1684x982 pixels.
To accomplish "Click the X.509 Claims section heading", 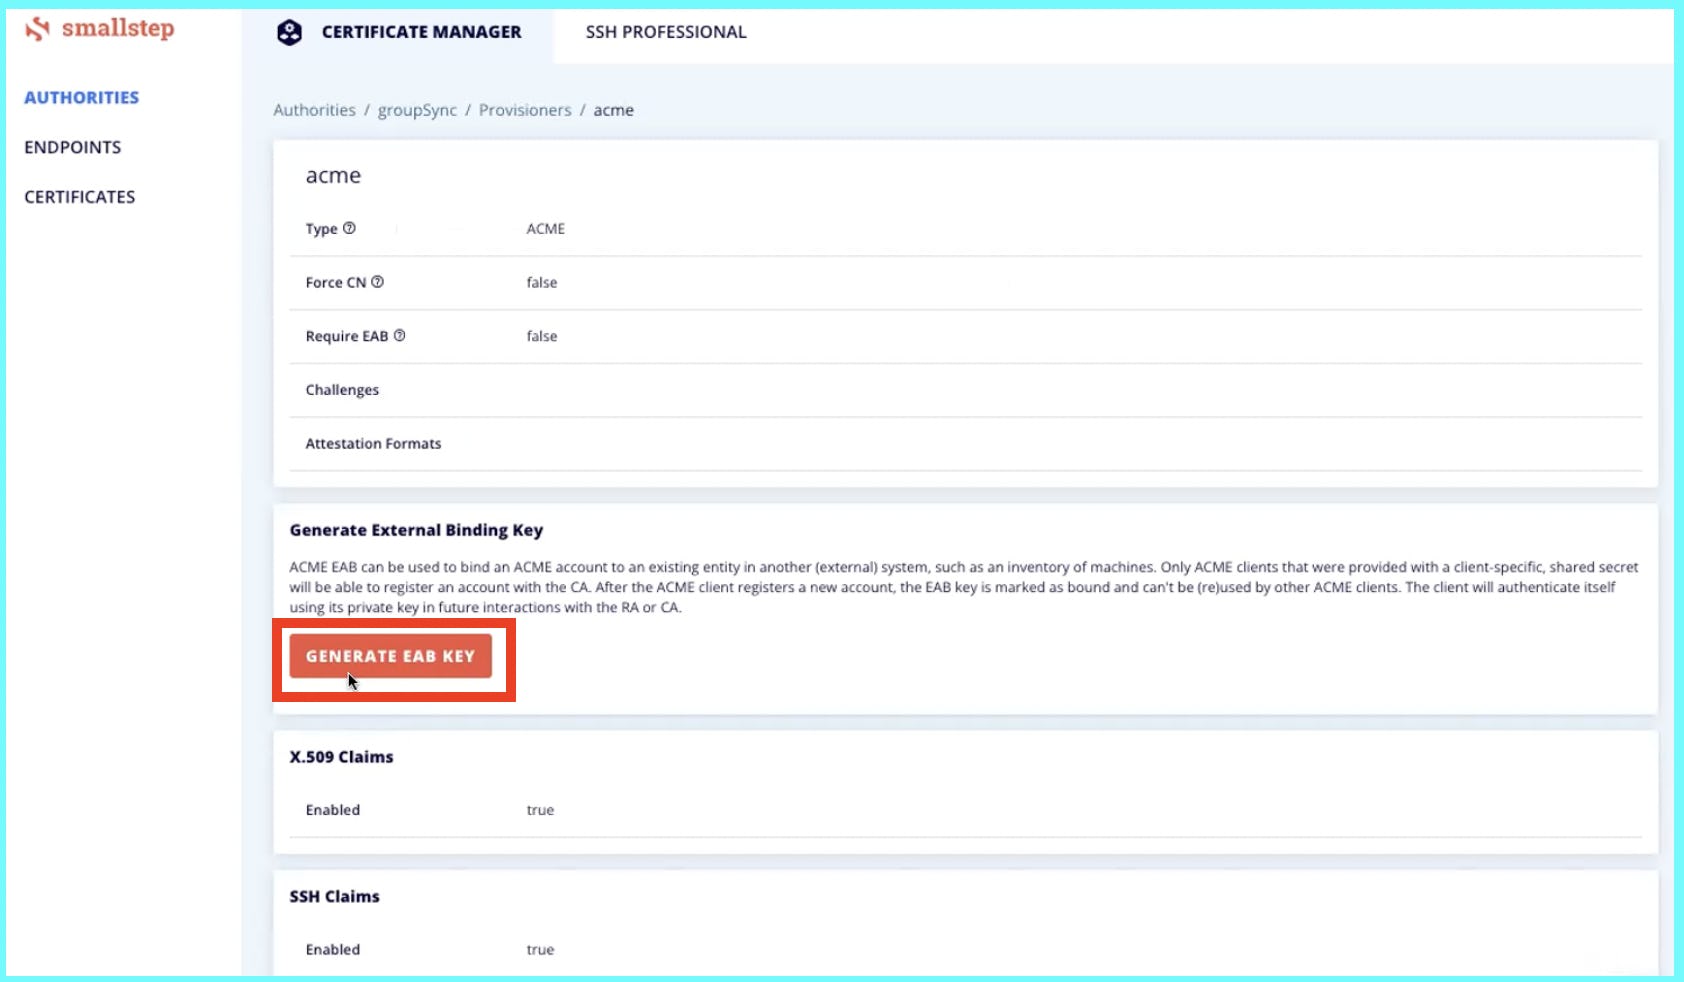I will point(341,757).
